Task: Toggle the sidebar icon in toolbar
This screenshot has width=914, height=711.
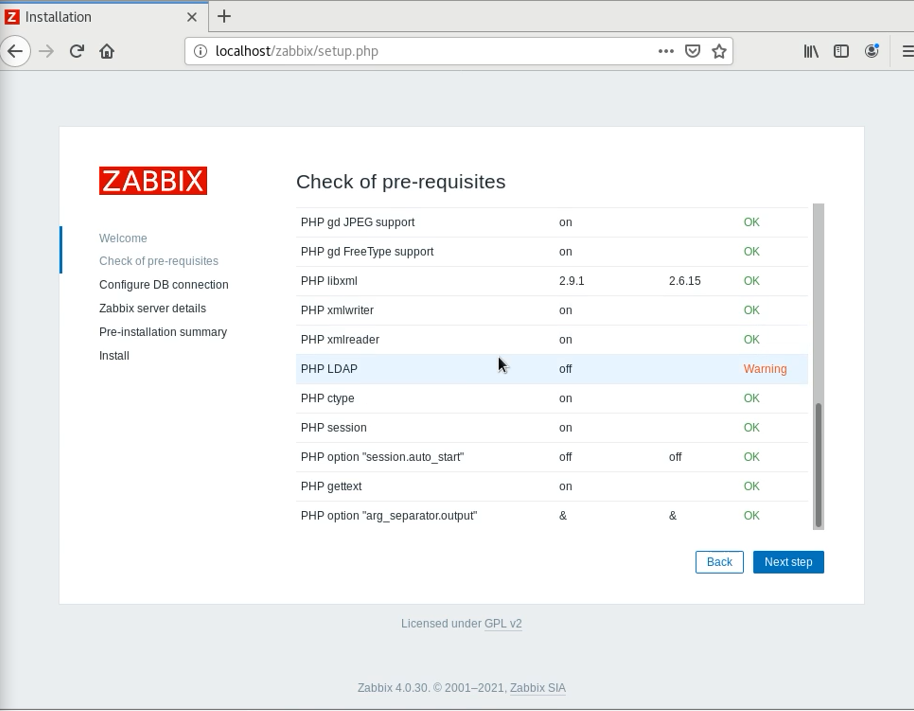Action: pyautogui.click(x=841, y=51)
